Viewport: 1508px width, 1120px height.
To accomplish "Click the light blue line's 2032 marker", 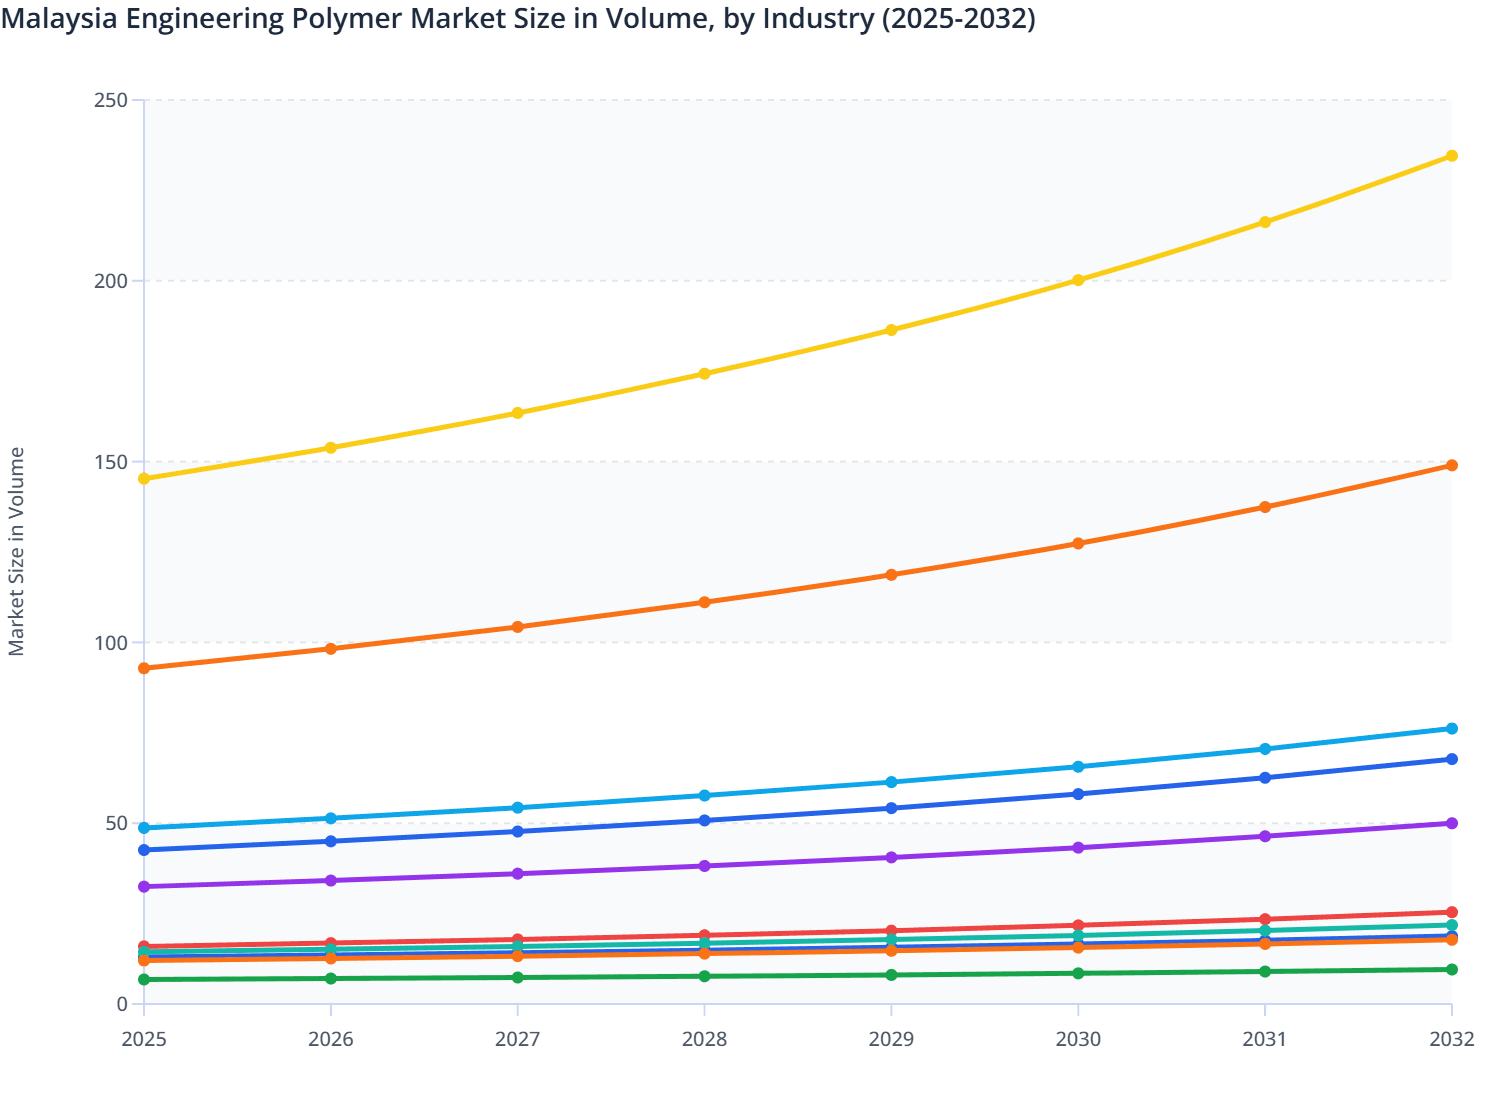I will [x=1450, y=729].
